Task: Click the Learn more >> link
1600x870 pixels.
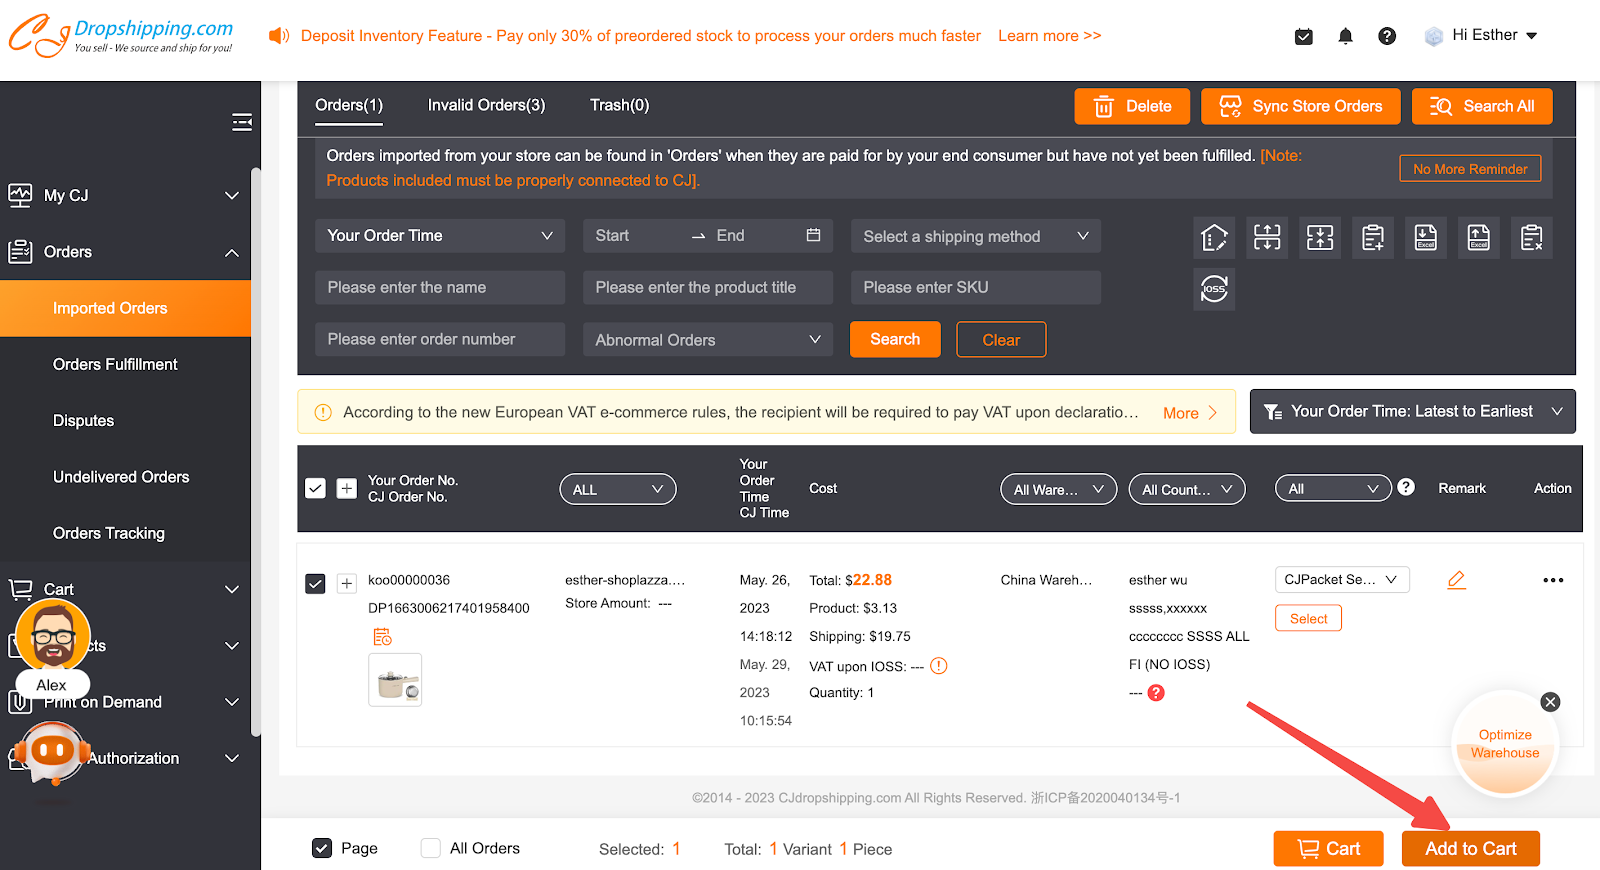Action: (x=1049, y=36)
